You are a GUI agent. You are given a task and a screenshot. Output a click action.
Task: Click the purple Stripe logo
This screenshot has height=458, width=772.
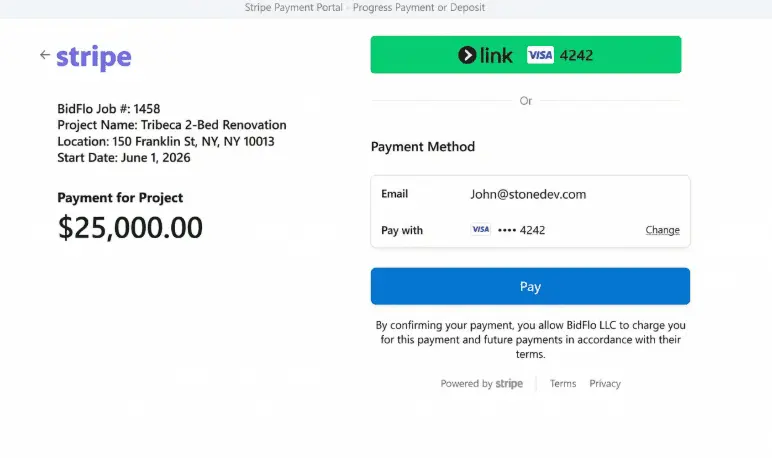(94, 58)
